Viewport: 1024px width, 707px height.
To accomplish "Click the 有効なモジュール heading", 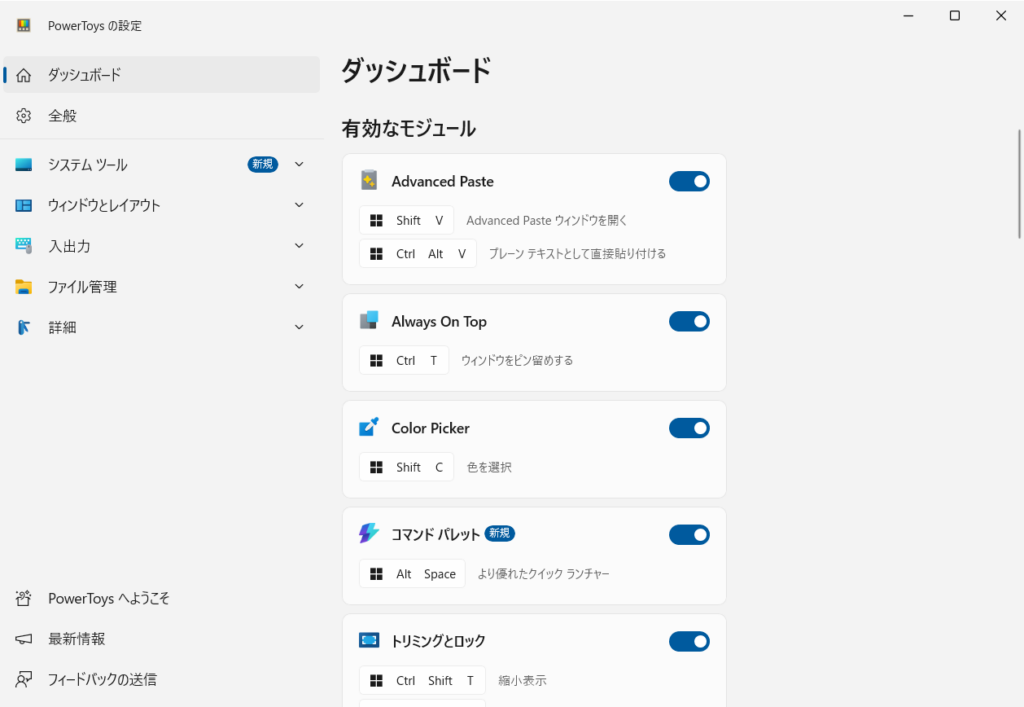I will pos(409,129).
